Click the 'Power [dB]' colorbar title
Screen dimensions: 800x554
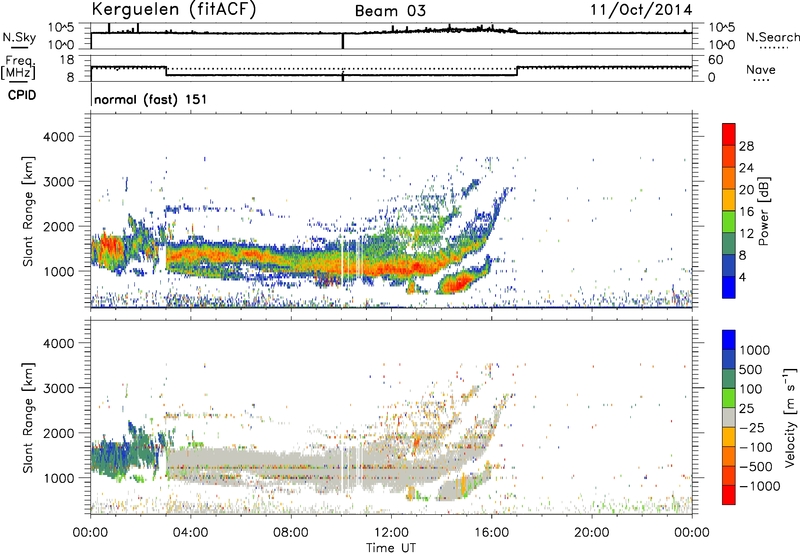(763, 211)
